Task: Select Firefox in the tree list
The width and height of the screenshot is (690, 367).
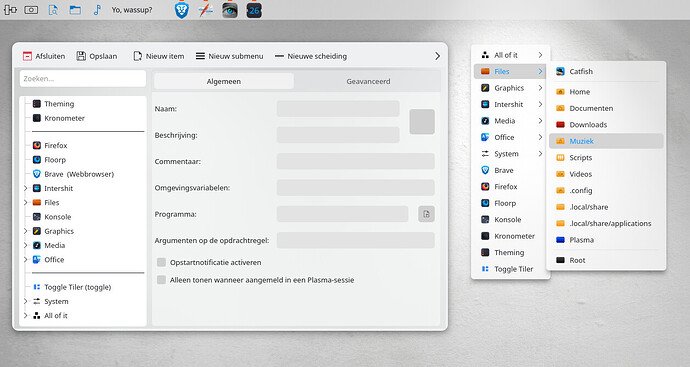Action: [50, 145]
